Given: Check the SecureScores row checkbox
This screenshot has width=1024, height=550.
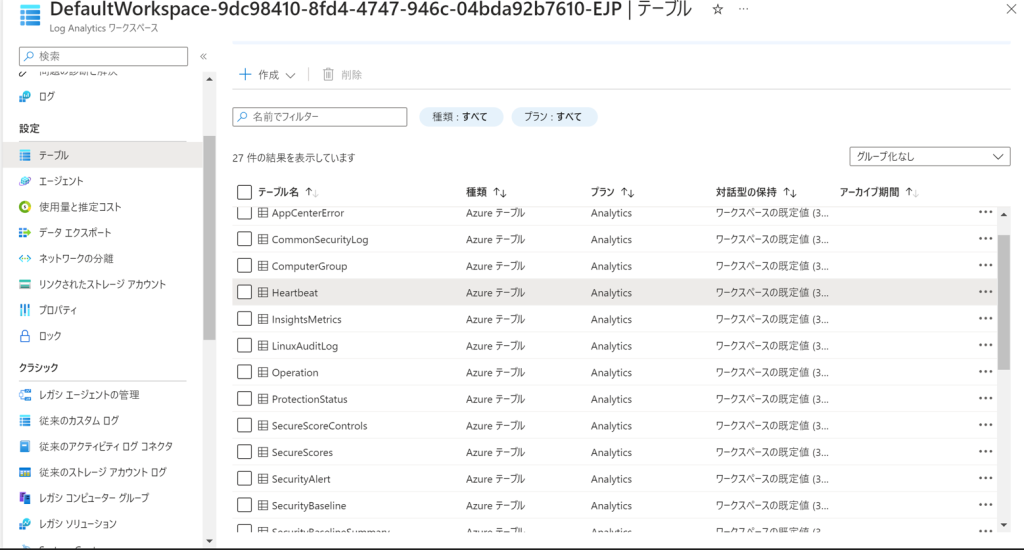Looking at the screenshot, I should tap(244, 452).
